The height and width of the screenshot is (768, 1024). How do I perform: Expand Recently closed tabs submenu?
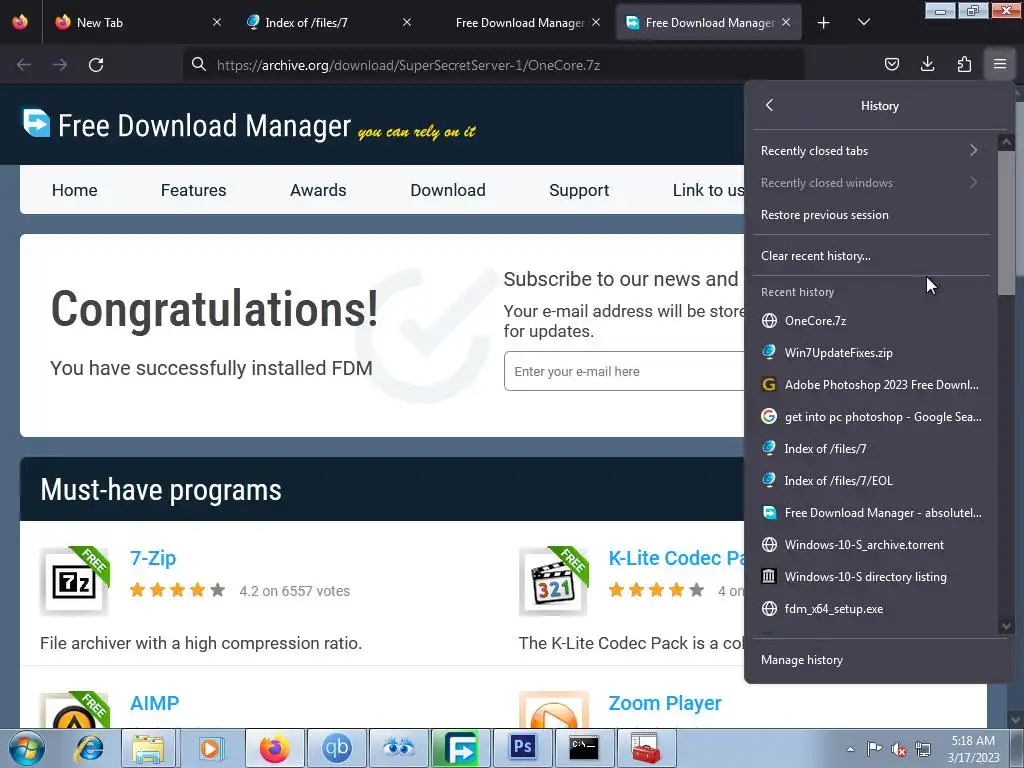pos(871,151)
